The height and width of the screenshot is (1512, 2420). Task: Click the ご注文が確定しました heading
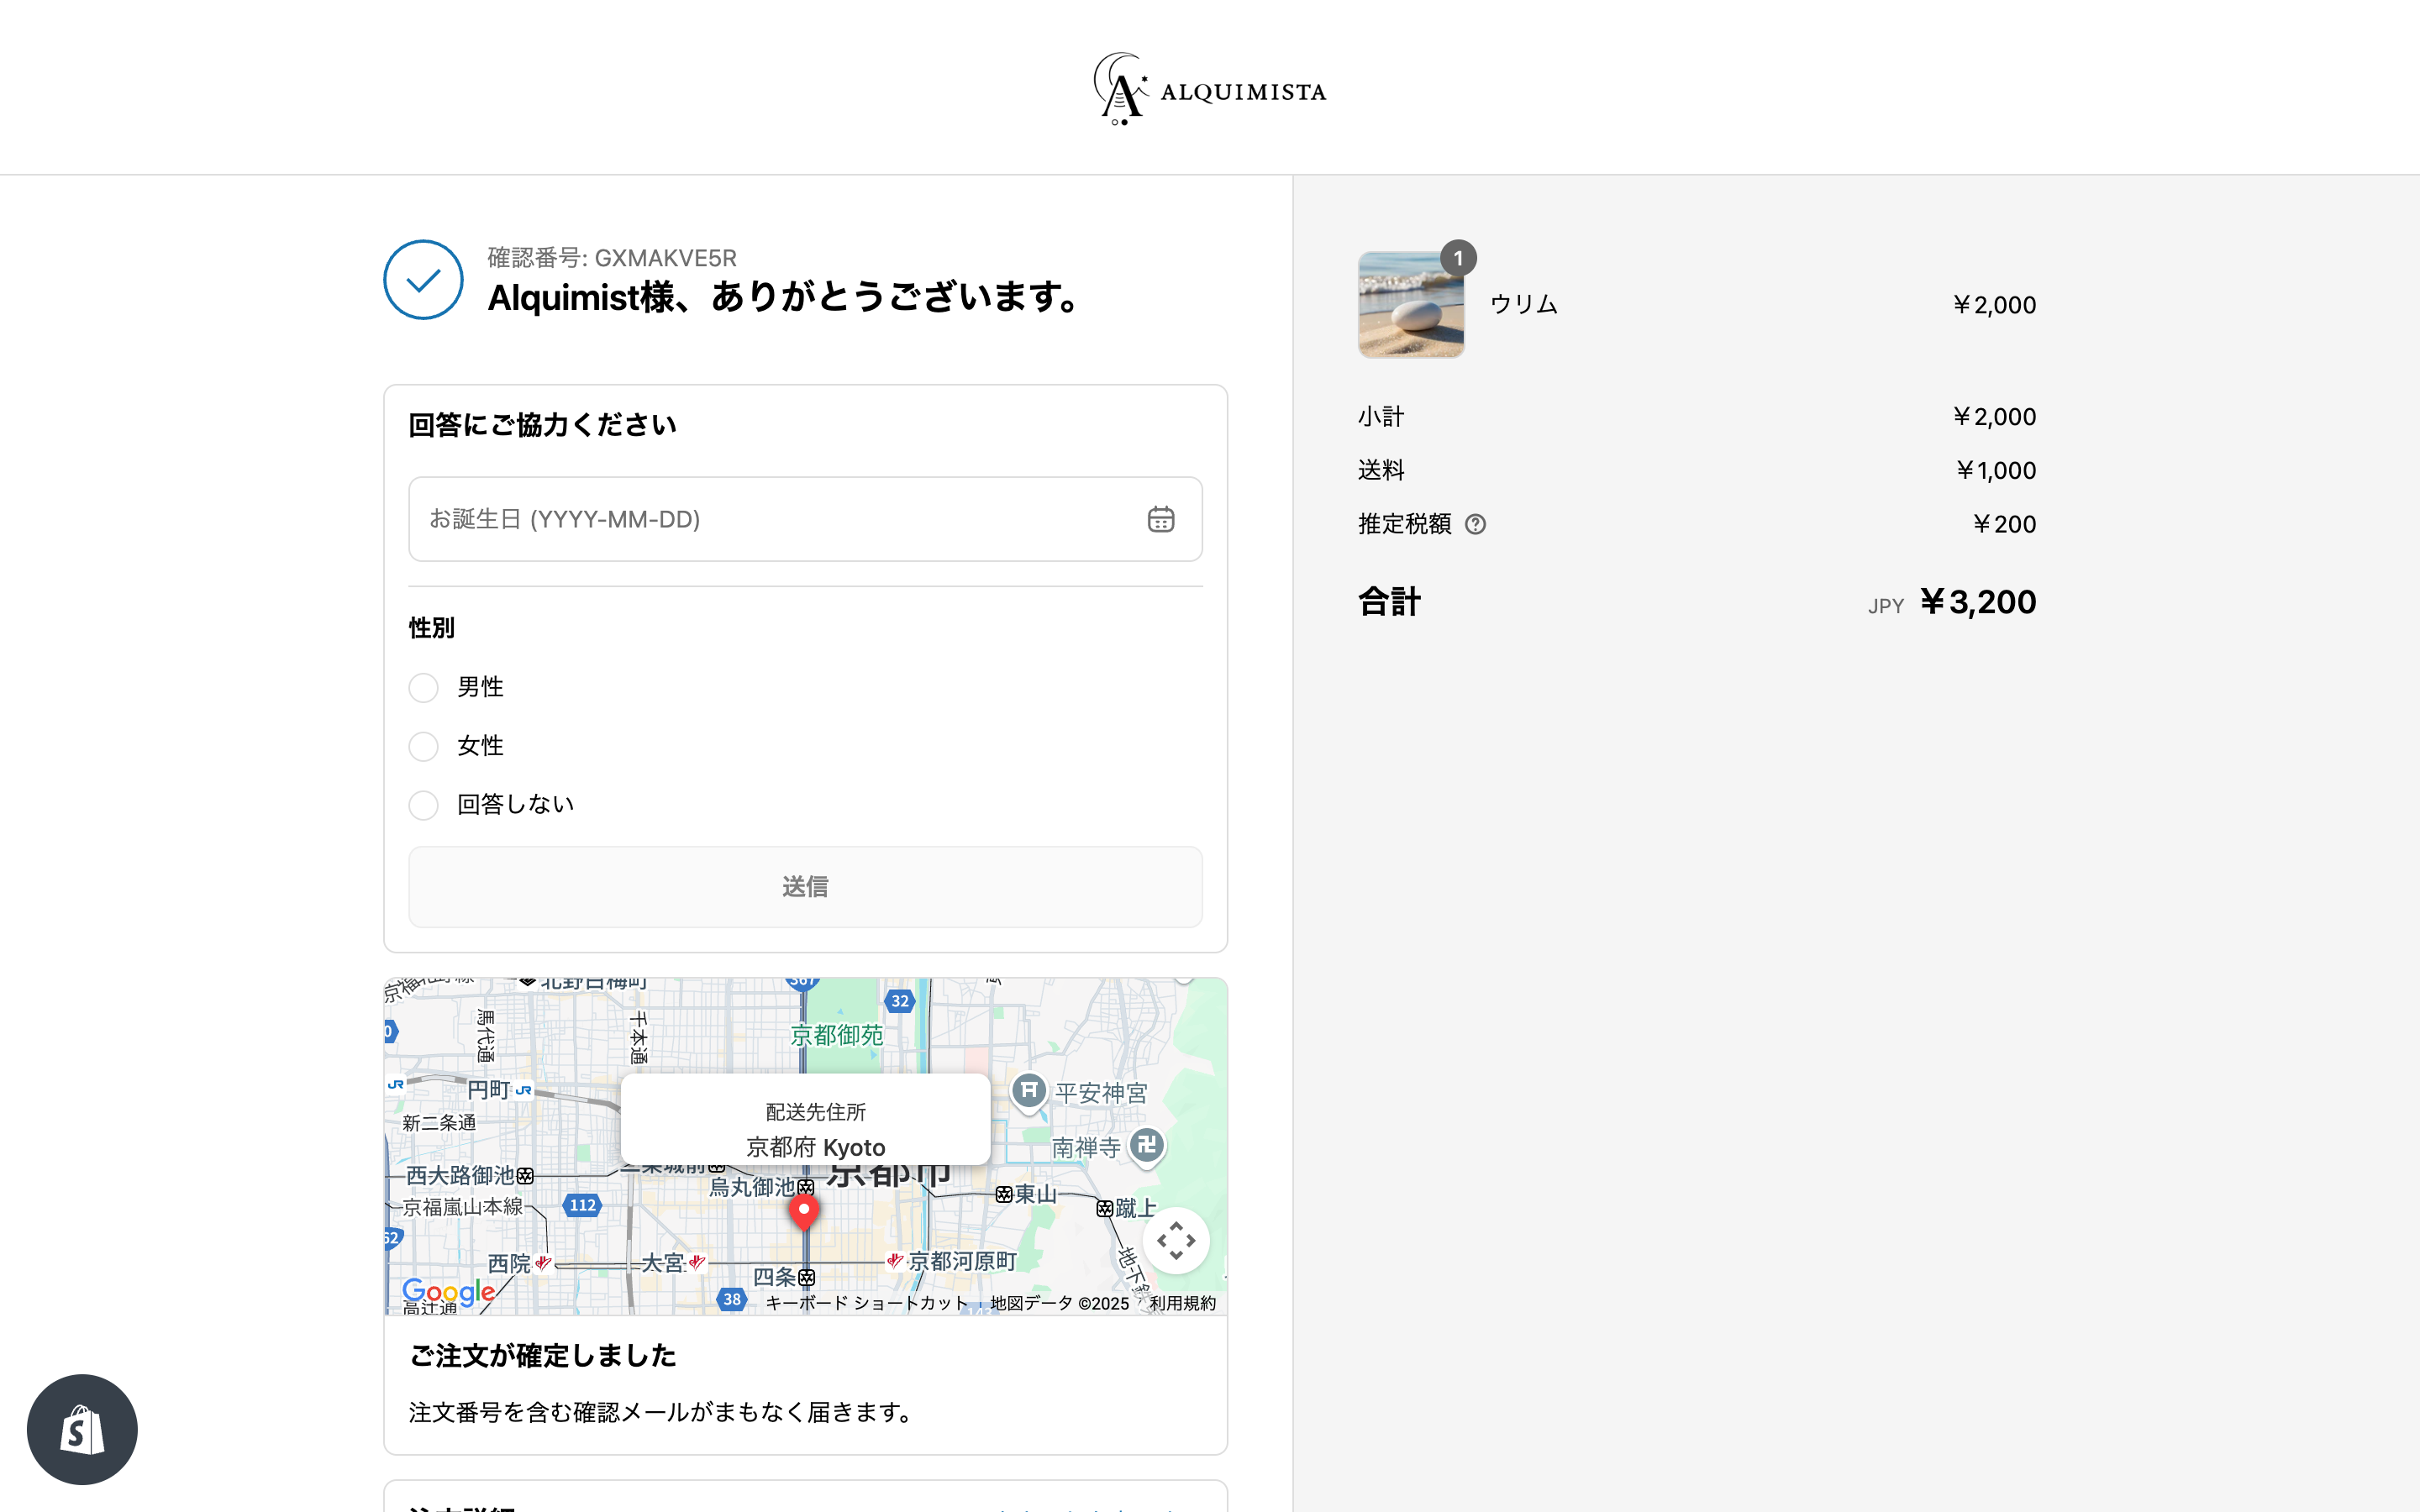pos(543,1356)
